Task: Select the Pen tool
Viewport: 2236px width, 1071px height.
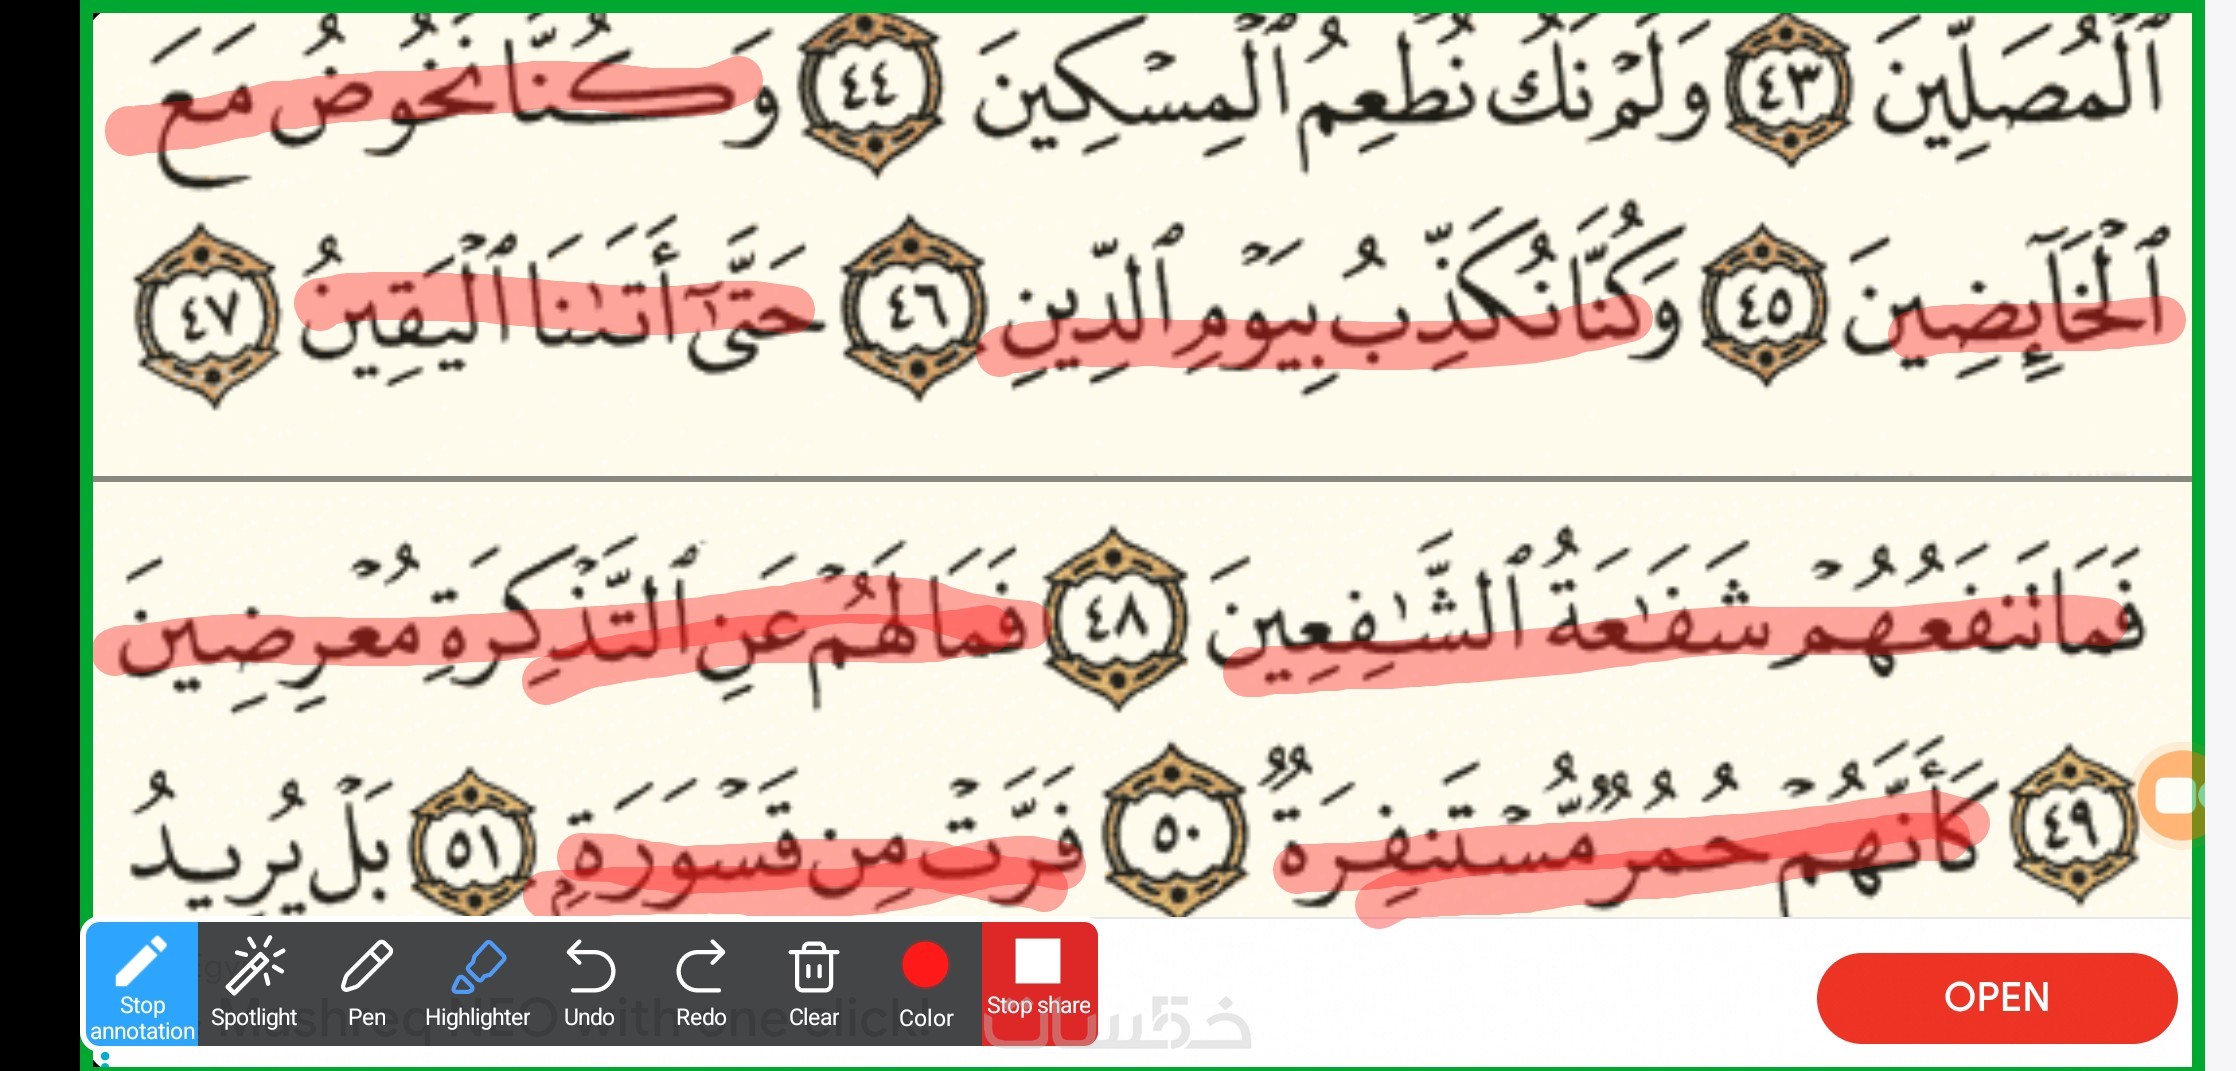Action: pos(366,985)
